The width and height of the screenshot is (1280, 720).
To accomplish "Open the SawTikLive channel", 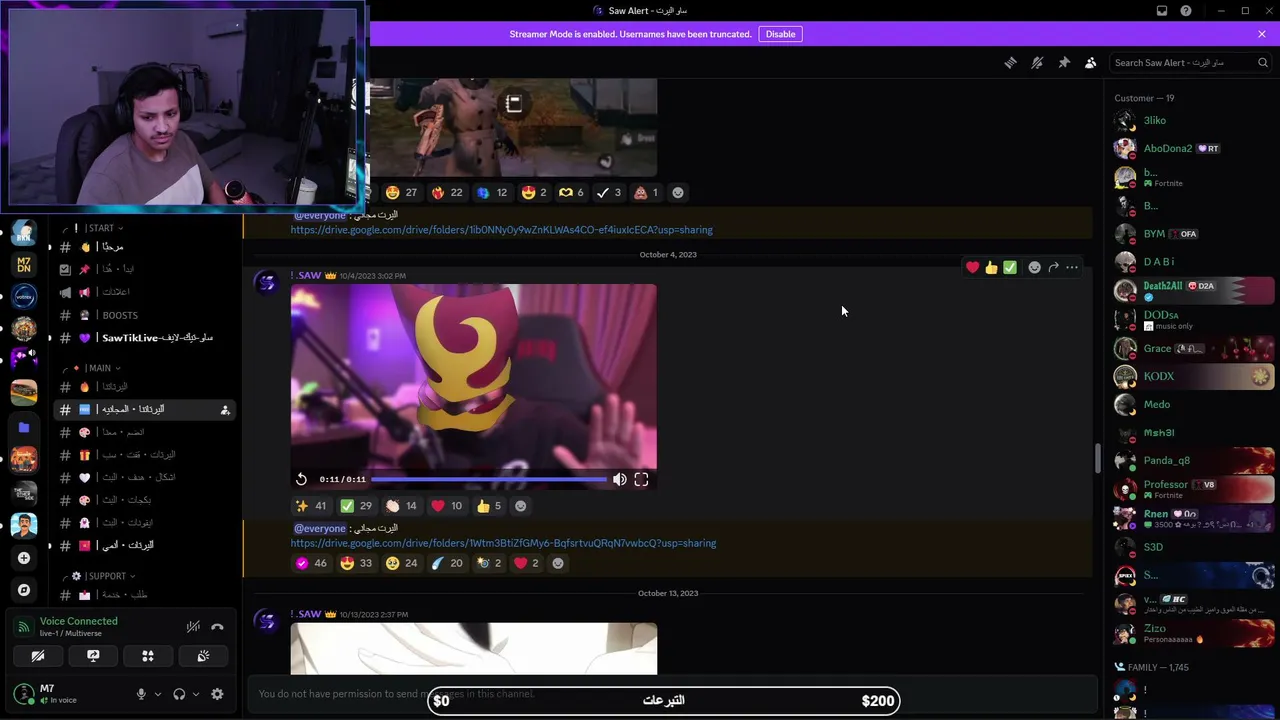I will pyautogui.click(x=145, y=338).
